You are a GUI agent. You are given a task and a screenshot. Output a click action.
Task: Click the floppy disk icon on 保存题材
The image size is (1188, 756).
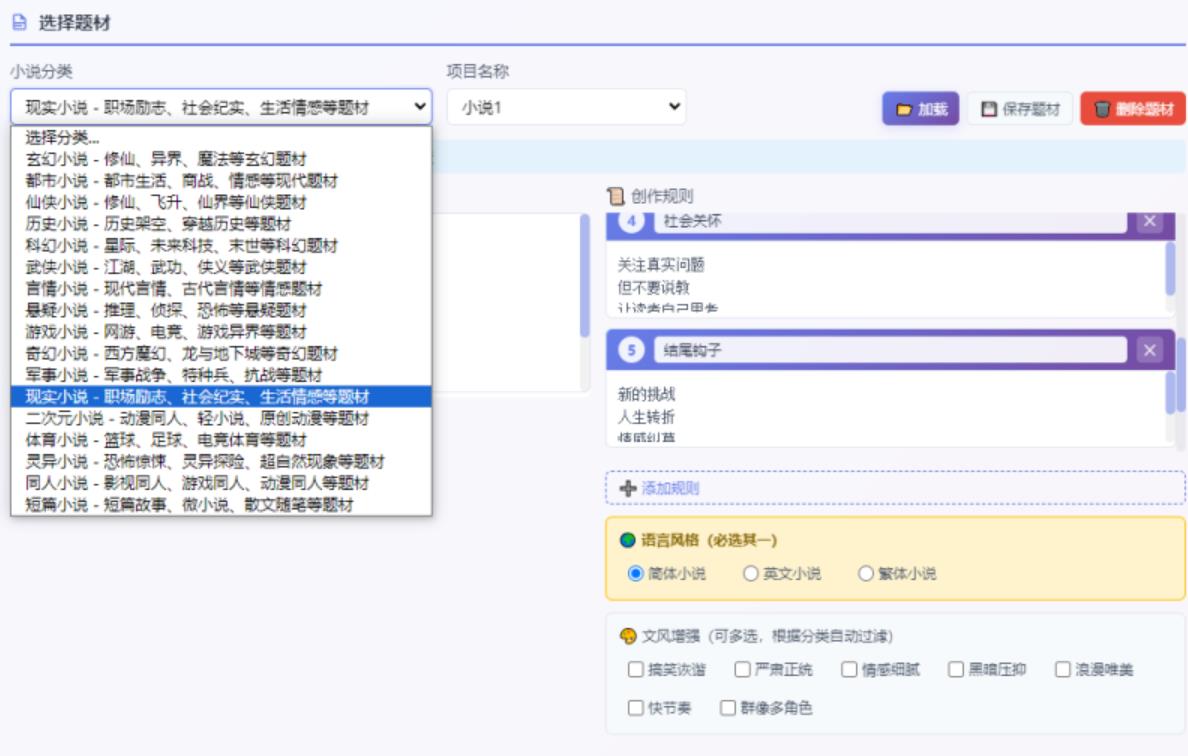(x=989, y=110)
